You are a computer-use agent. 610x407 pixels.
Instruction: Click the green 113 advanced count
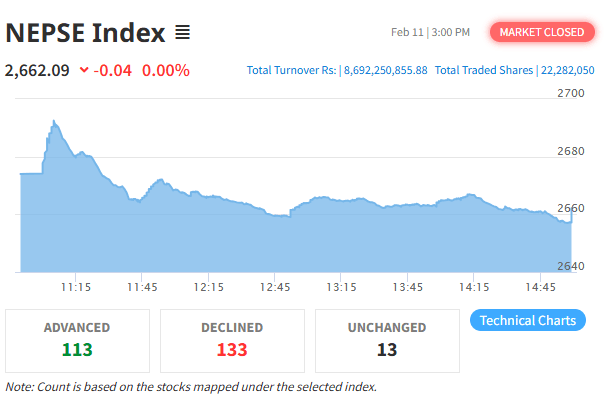[x=77, y=349]
